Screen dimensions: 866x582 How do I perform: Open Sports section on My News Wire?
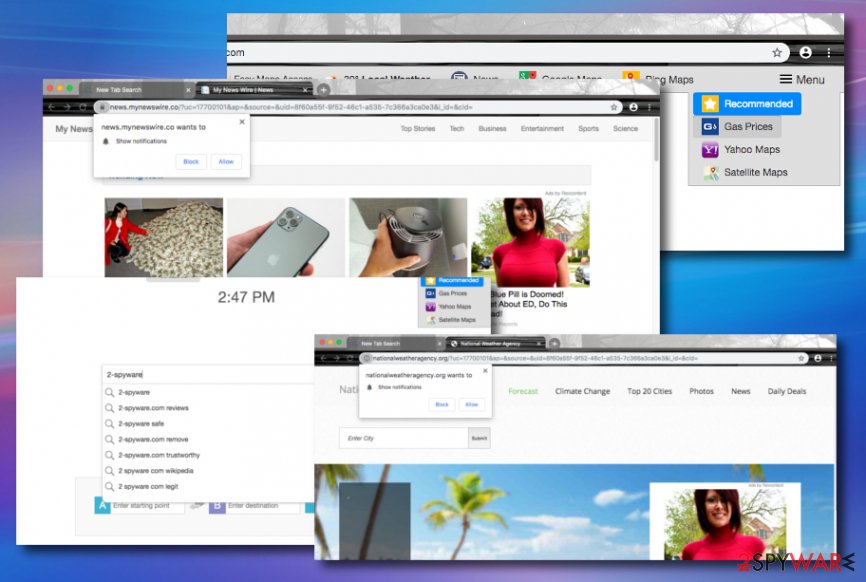coord(588,129)
